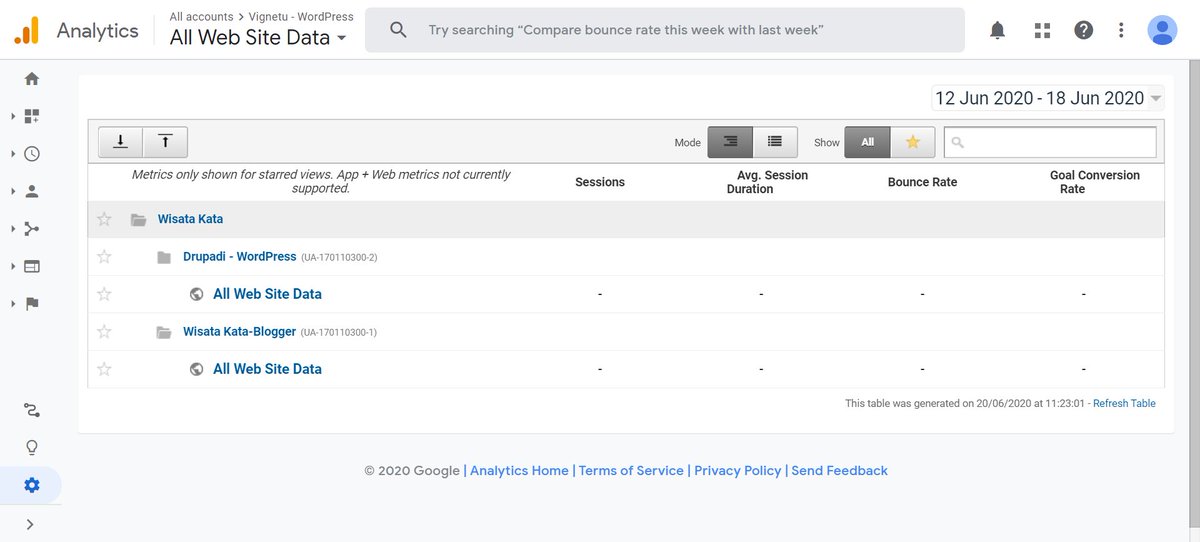Star the Drupadi - WordPress property

point(104,257)
